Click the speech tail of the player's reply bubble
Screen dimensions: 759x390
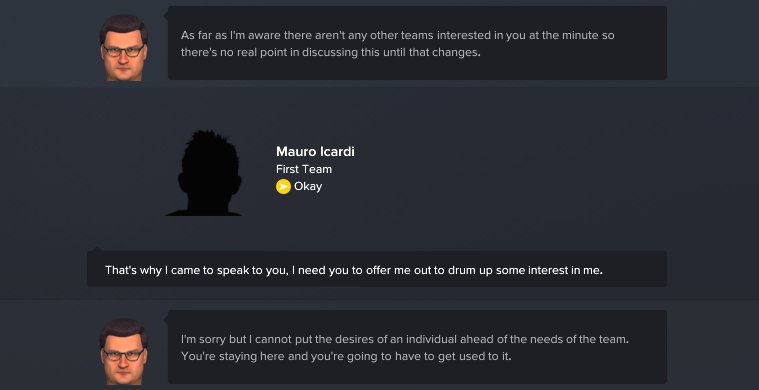(97, 249)
